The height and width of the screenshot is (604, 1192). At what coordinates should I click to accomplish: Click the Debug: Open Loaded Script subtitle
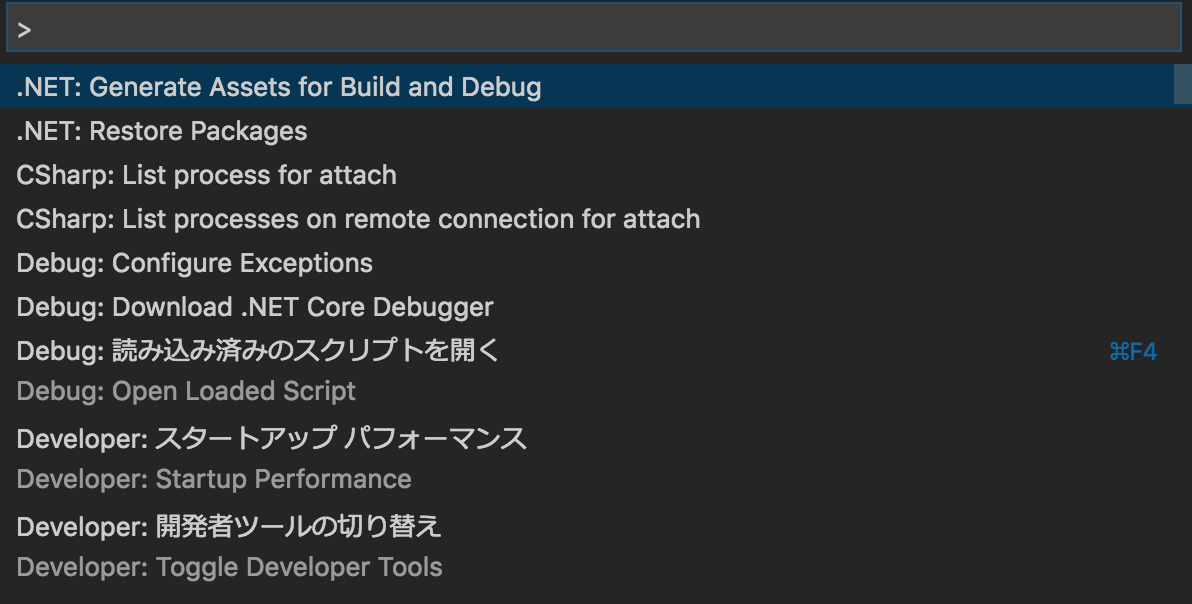click(x=186, y=391)
